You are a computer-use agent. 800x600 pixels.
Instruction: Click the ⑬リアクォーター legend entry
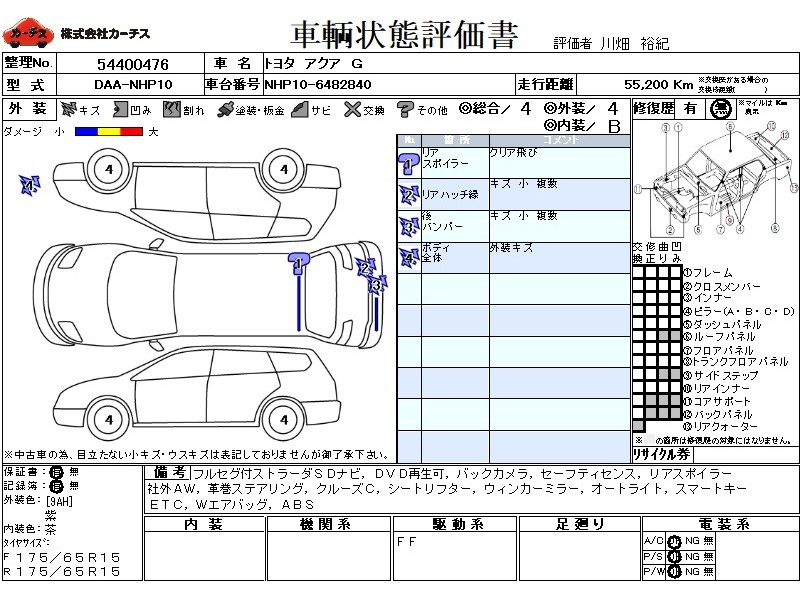pyautogui.click(x=720, y=427)
